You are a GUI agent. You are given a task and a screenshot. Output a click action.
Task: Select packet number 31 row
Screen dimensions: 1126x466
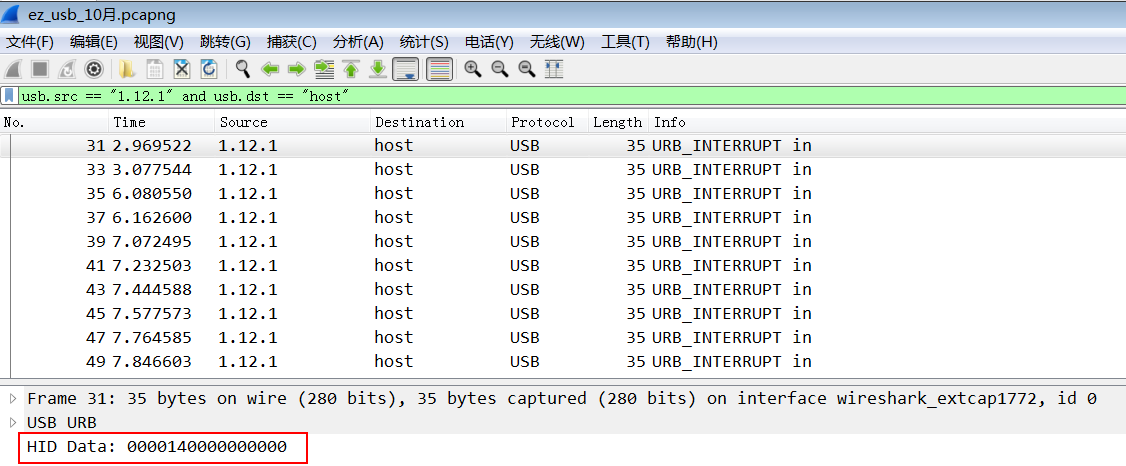[x=563, y=146]
